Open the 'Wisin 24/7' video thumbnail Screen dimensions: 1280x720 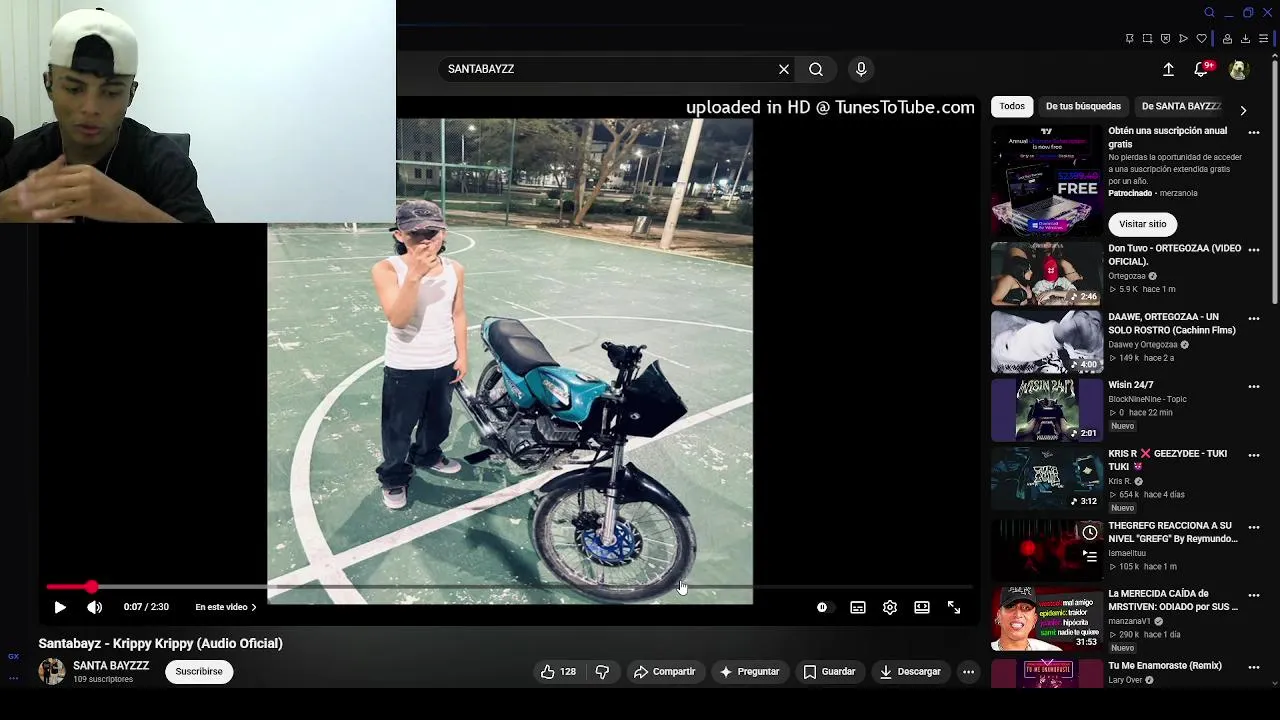pos(1046,410)
